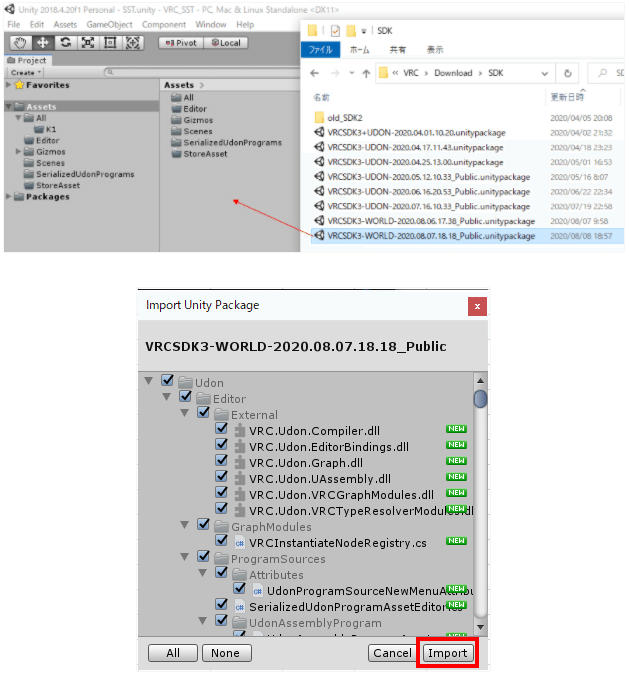Click the Cancel button in import dialog

[x=392, y=653]
